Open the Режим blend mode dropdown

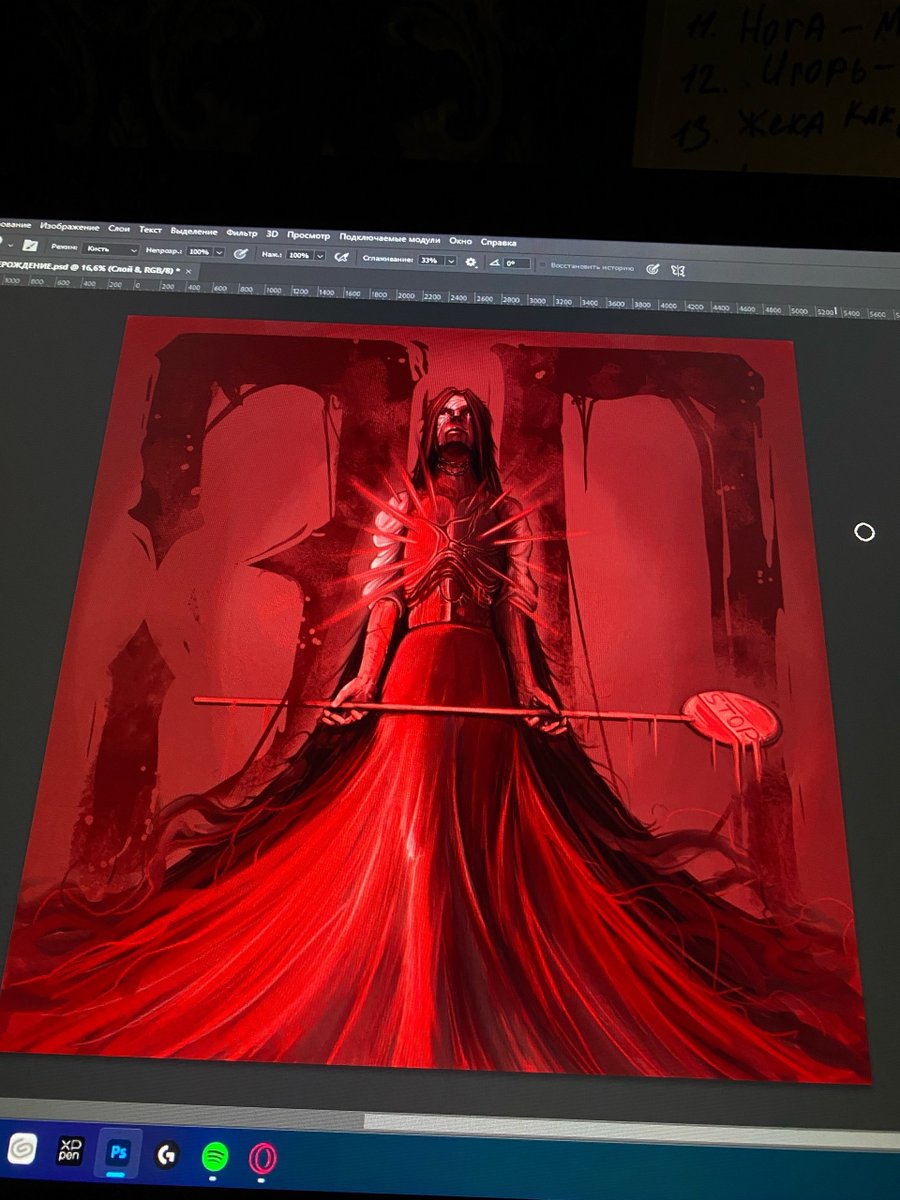(112, 249)
